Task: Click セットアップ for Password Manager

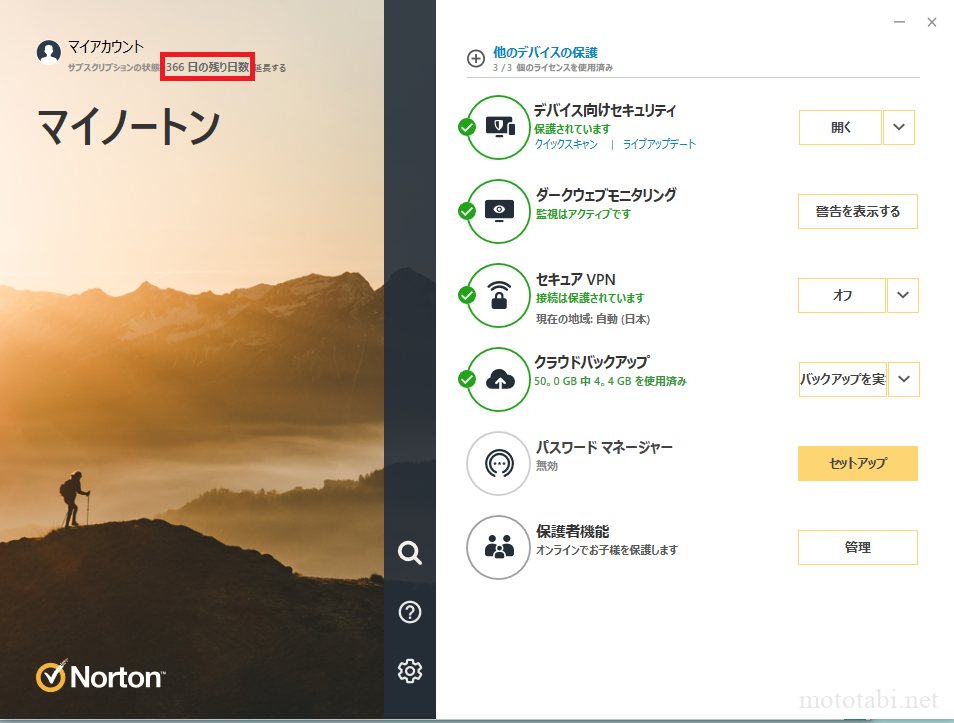Action: pos(858,463)
